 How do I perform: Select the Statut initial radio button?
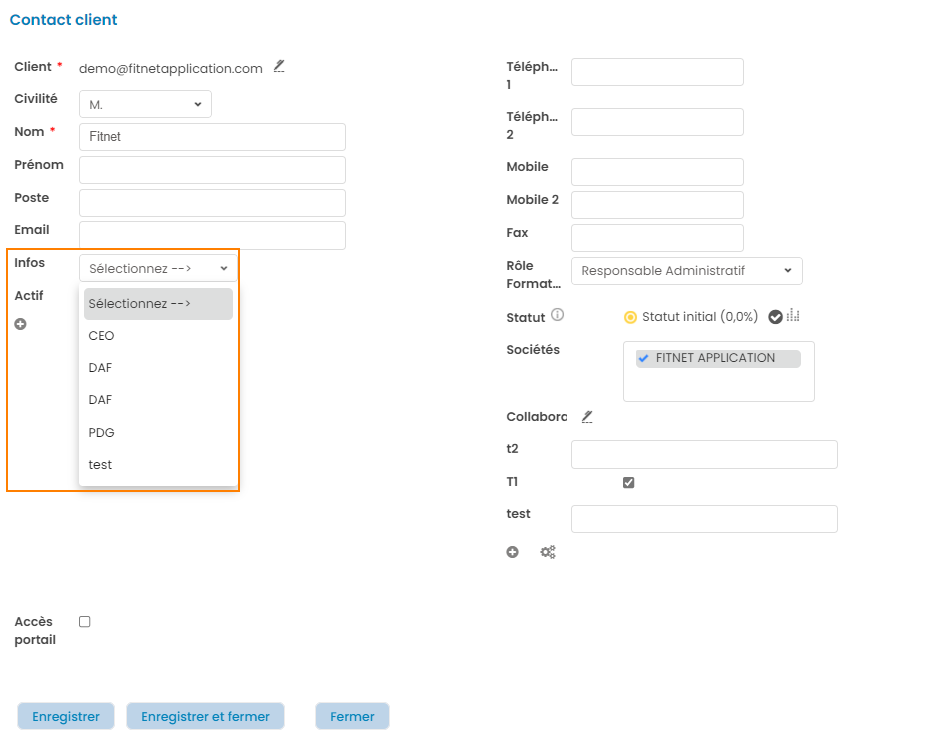[630, 317]
